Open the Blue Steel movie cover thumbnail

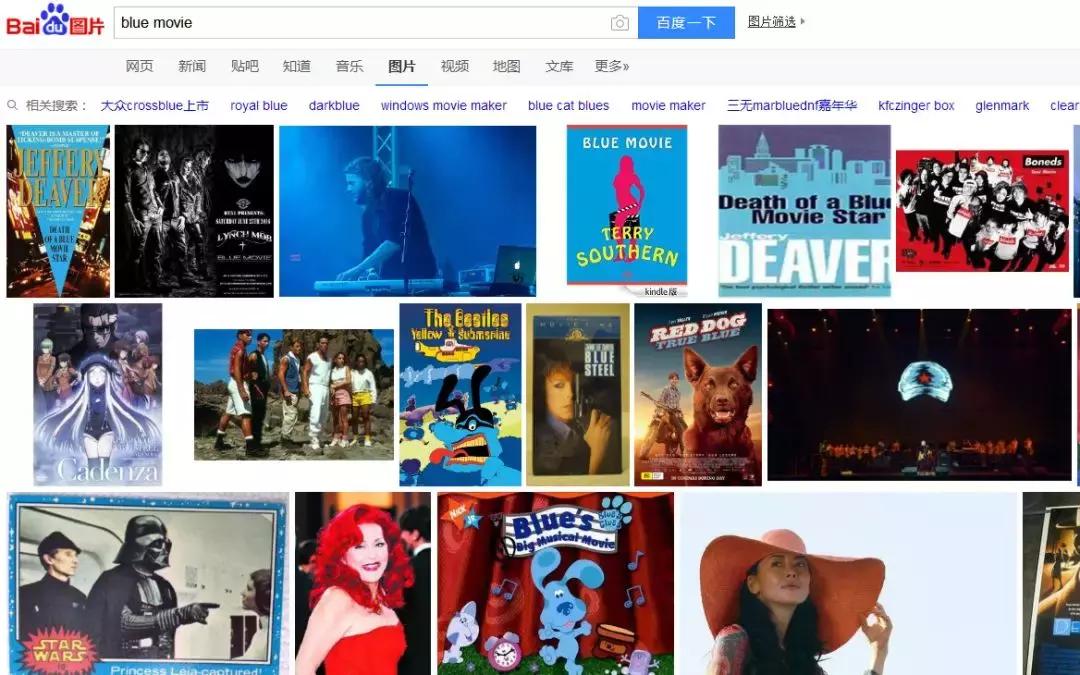pos(578,395)
